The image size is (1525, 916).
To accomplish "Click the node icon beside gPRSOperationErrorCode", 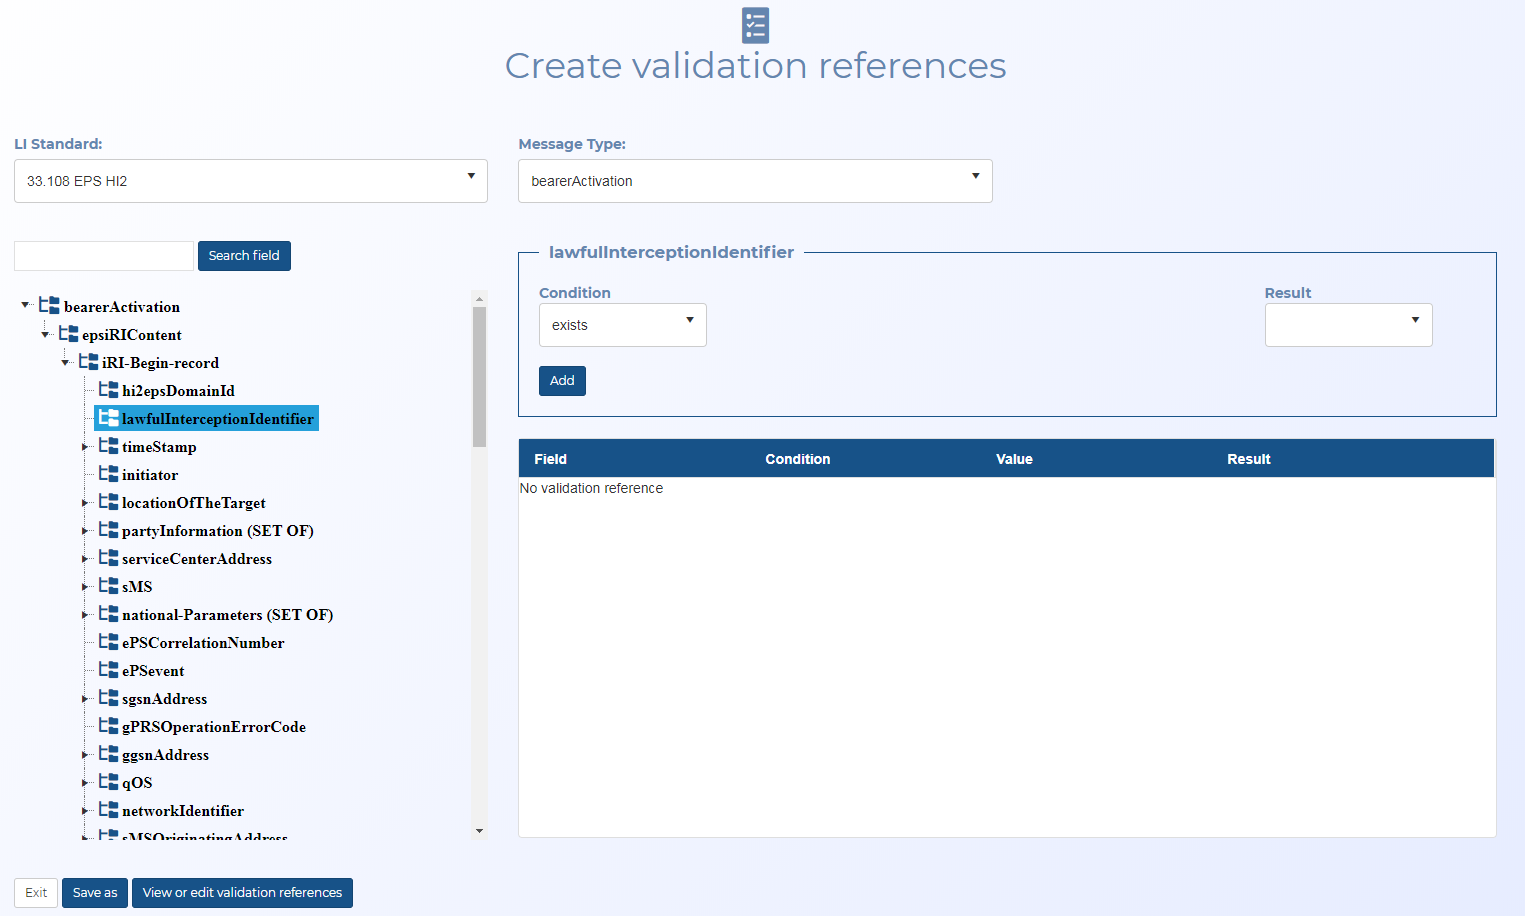I will [109, 726].
